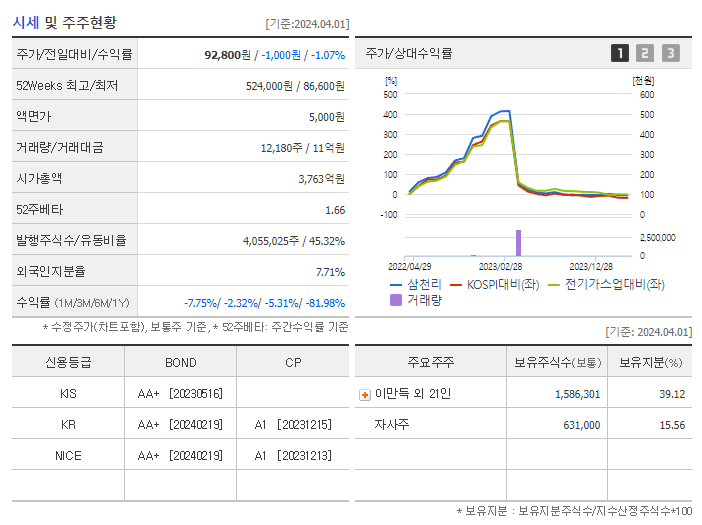Click KOSPI대비(좌) red legend line
Viewport: 702px width, 525px height.
point(456,285)
